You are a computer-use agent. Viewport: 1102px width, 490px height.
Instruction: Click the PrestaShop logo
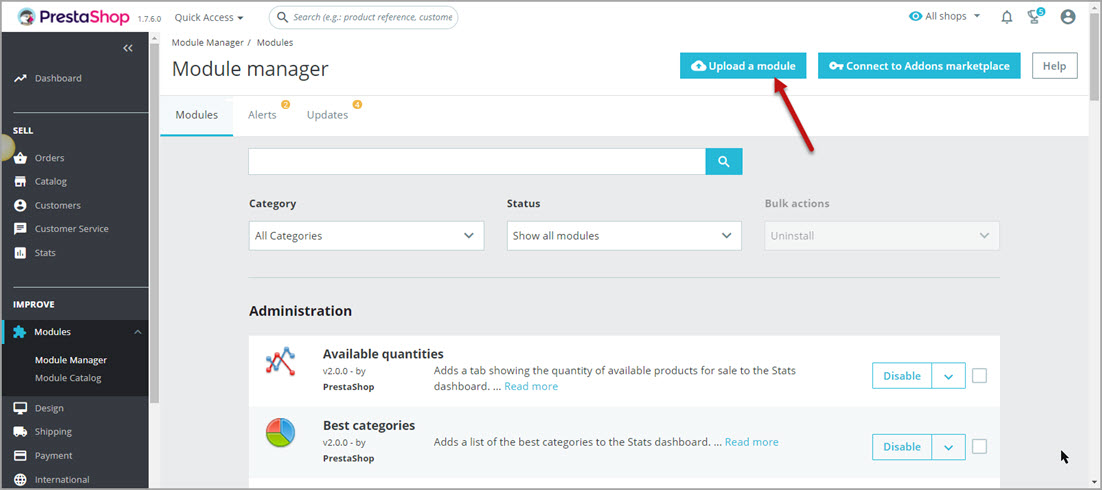click(74, 17)
